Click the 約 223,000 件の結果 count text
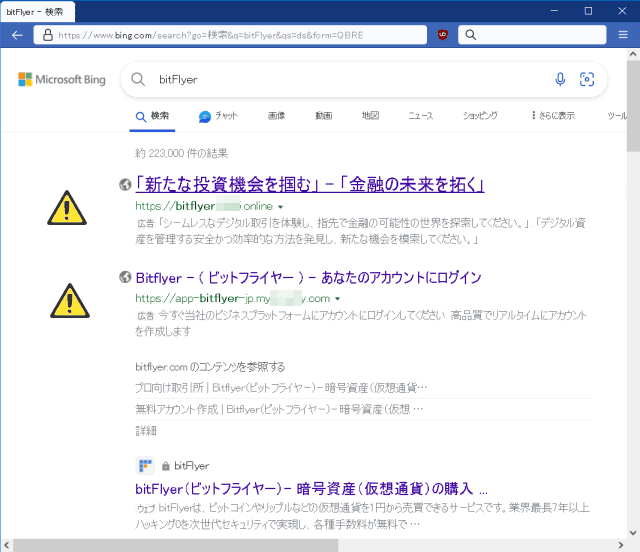This screenshot has height=552, width=640. 182,154
